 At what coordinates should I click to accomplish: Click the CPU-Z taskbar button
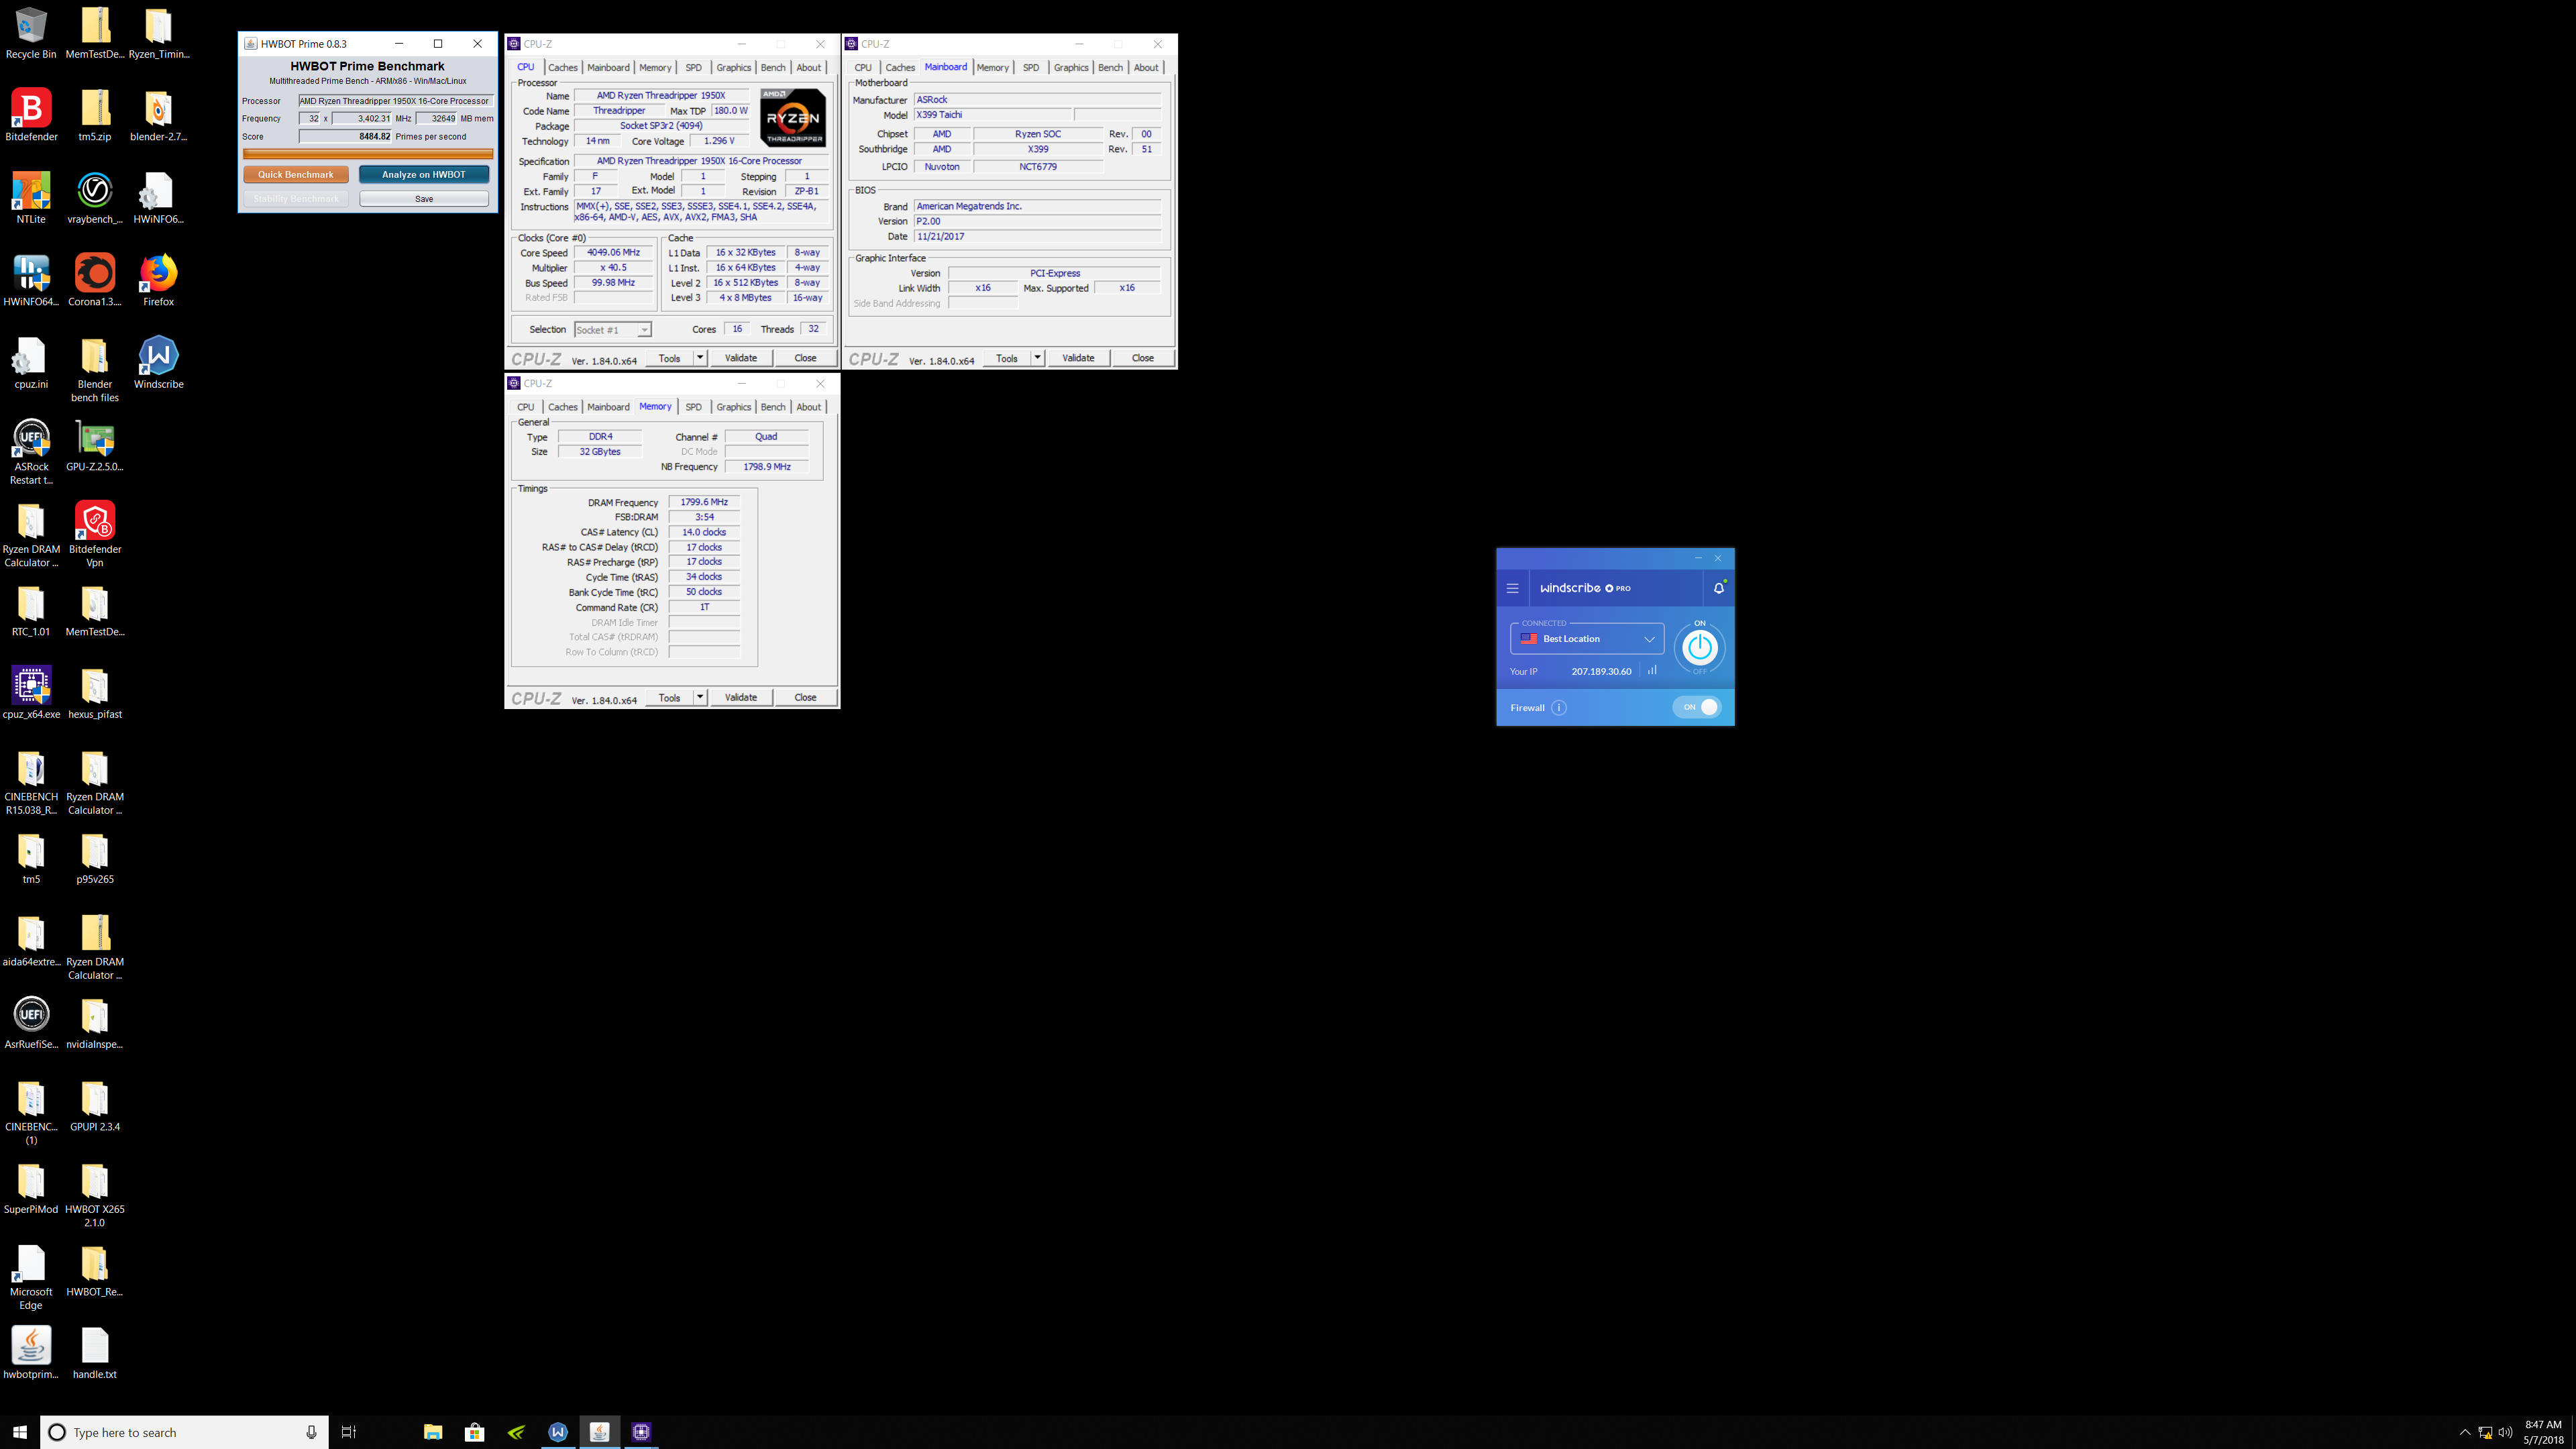(641, 1432)
